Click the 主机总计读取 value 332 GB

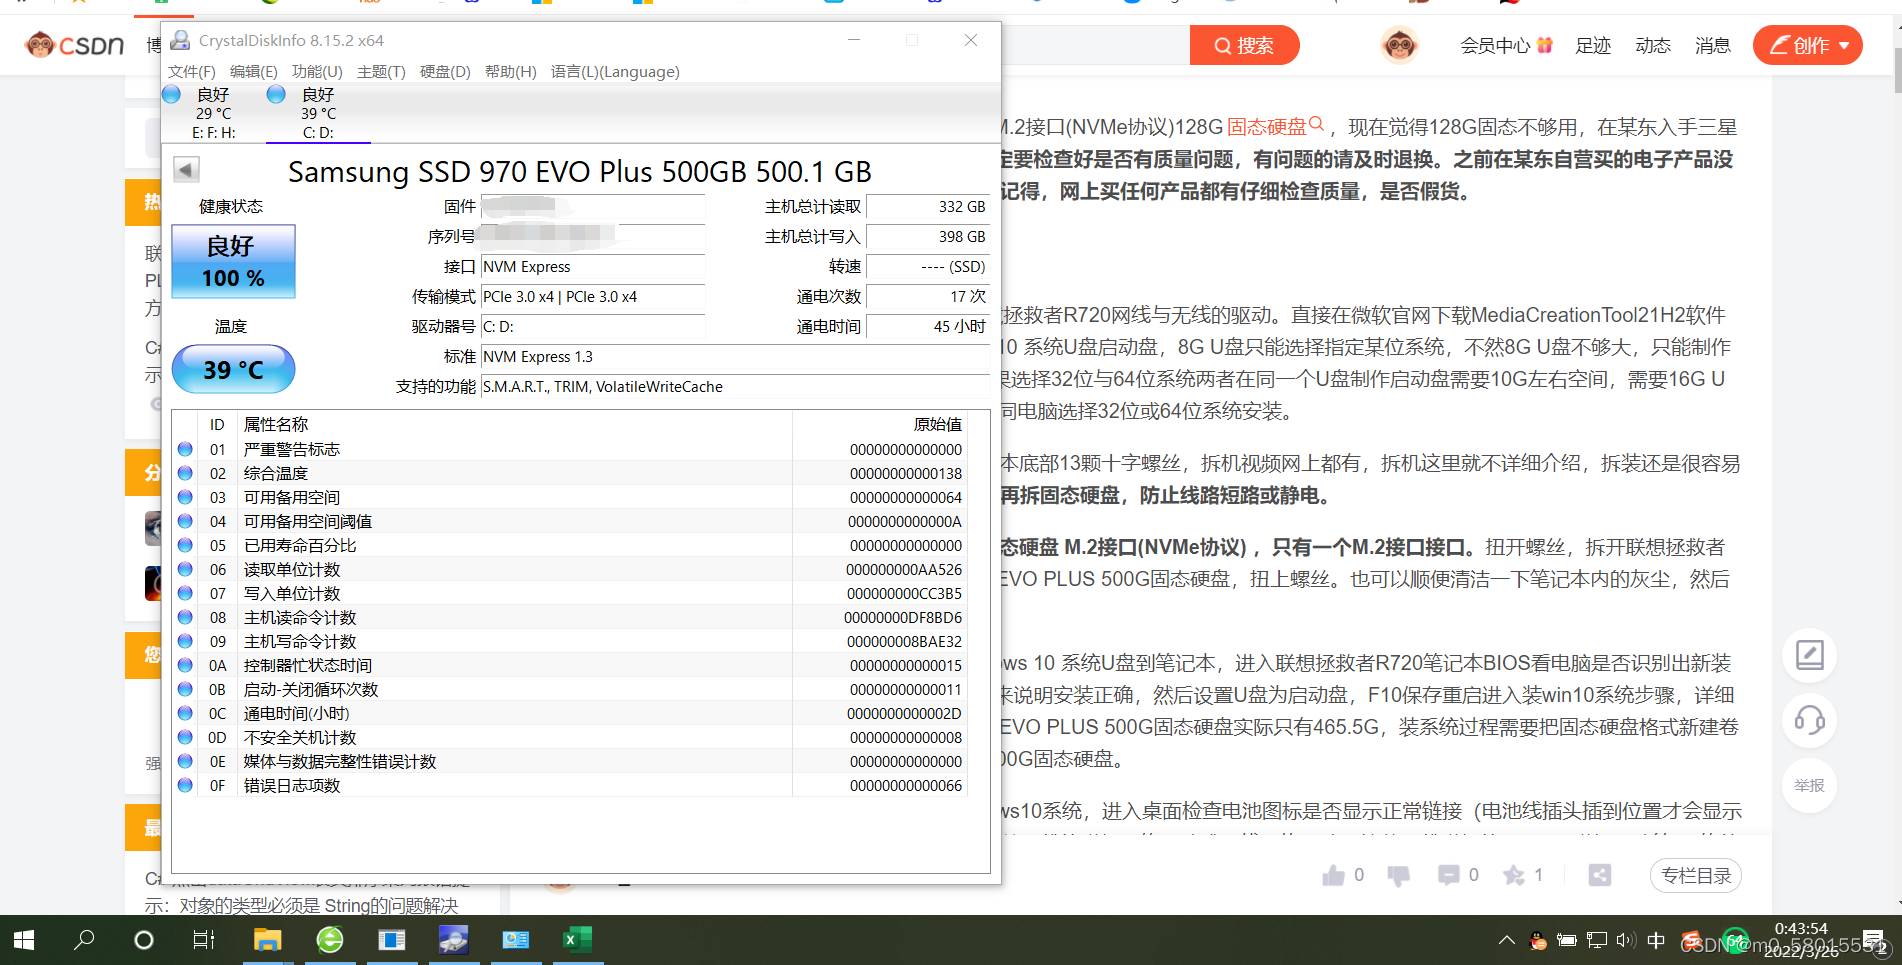928,207
